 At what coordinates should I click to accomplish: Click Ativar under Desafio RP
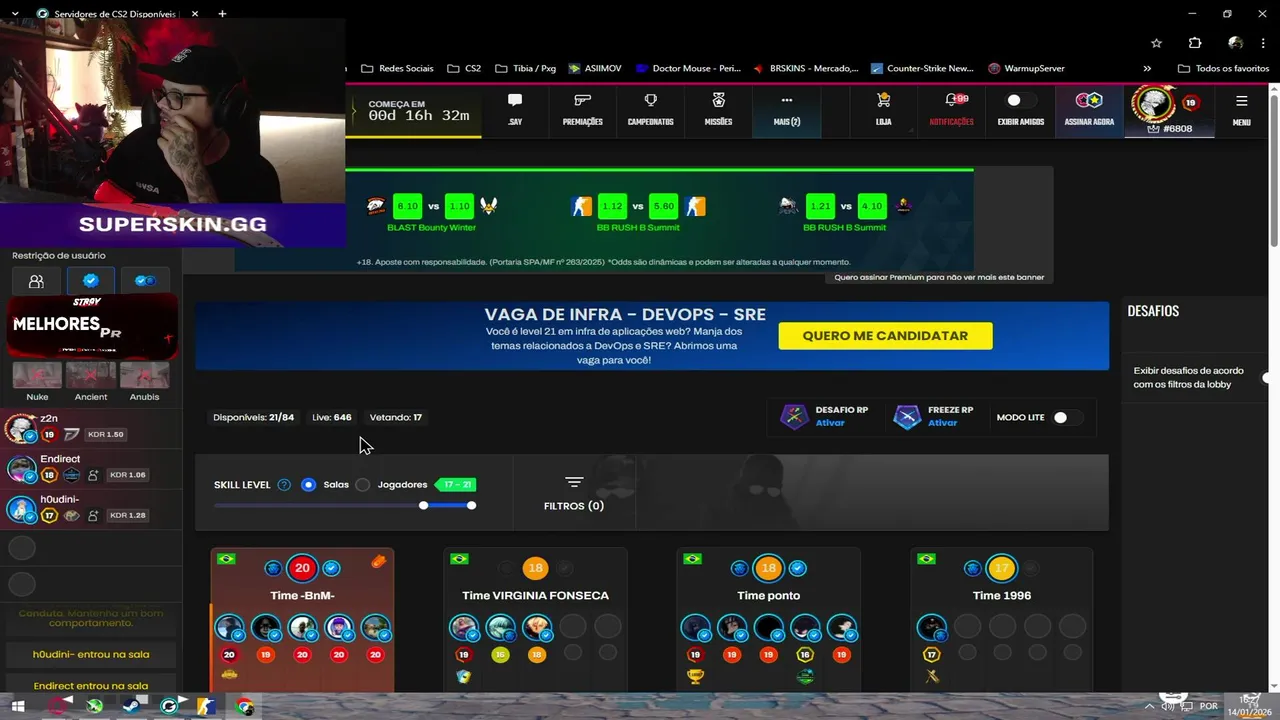coord(830,423)
